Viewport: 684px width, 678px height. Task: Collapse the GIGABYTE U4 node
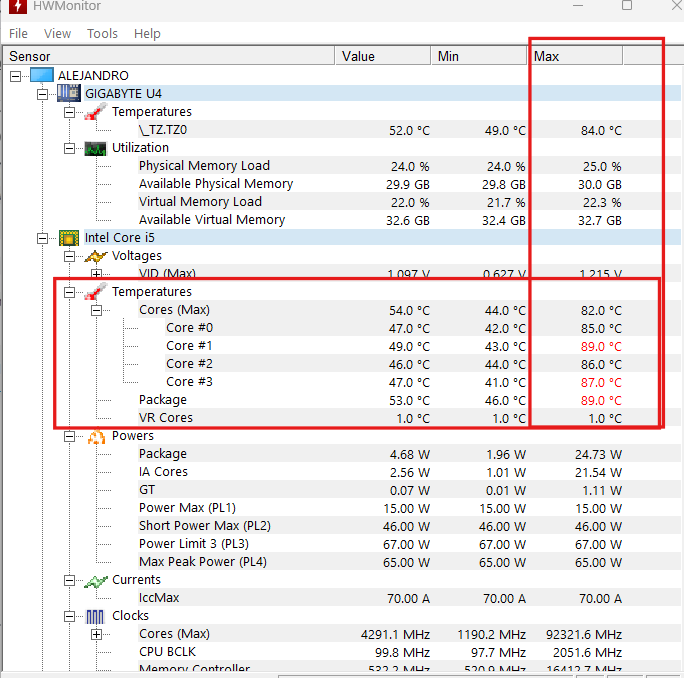pyautogui.click(x=42, y=94)
